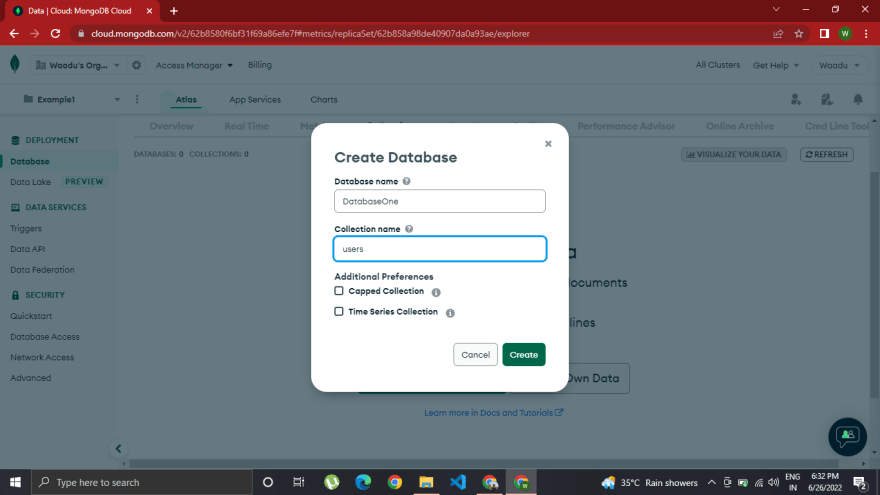880x495 pixels.
Task: Click Collection name help icon
Action: [x=409, y=229]
